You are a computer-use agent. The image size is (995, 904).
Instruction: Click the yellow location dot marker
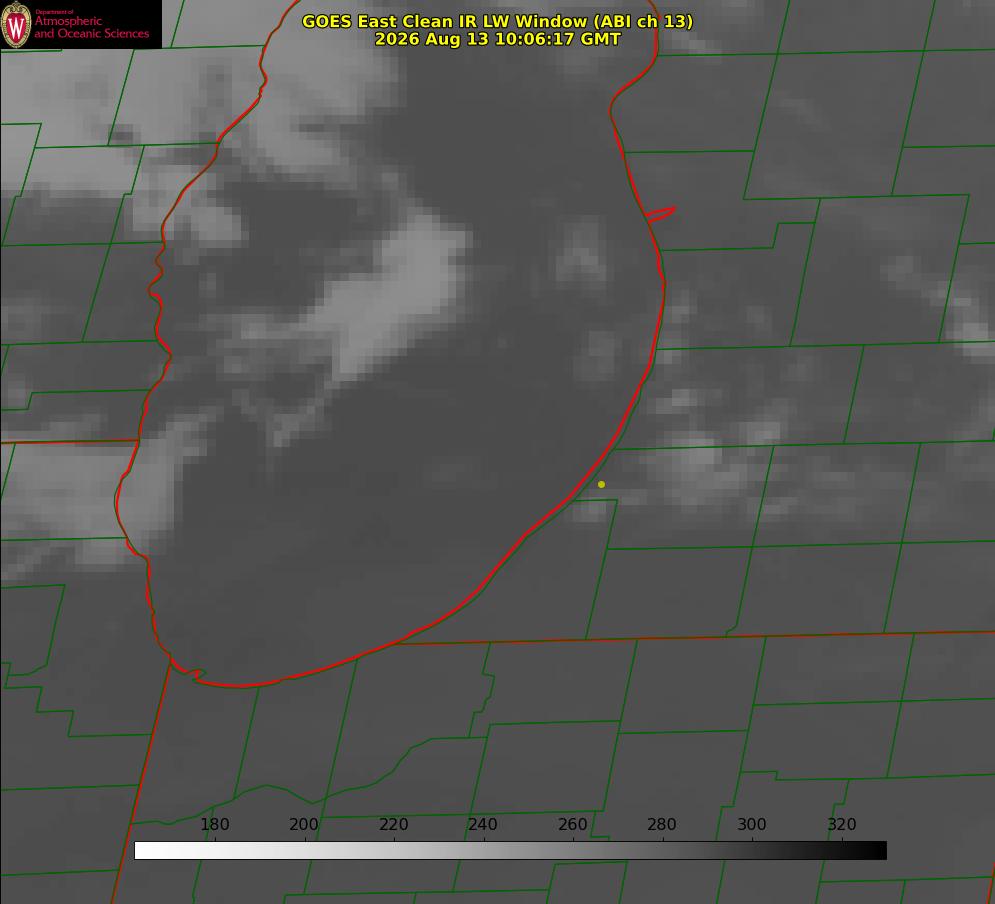point(601,484)
